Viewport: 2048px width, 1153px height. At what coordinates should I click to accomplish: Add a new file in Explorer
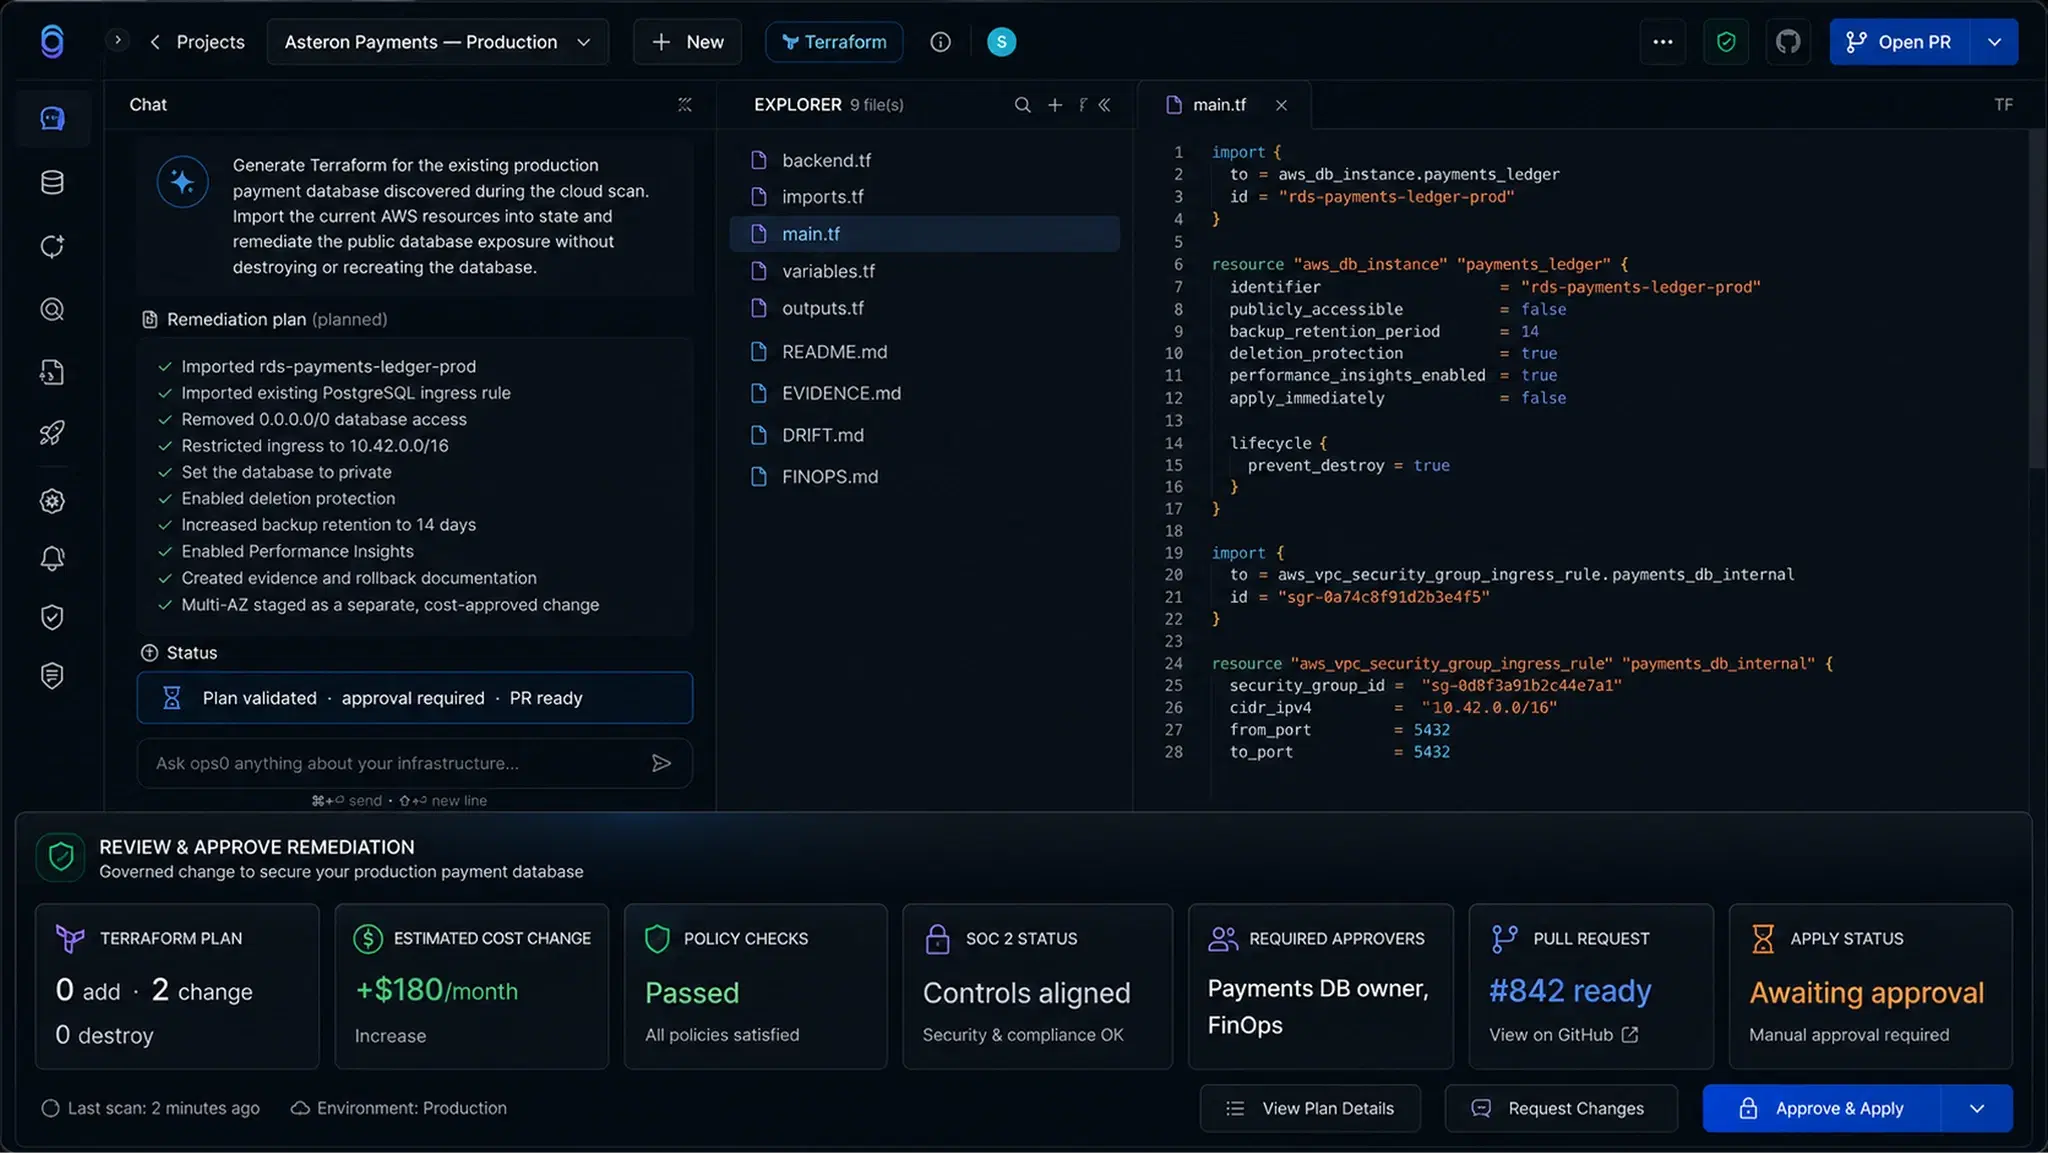tap(1055, 105)
